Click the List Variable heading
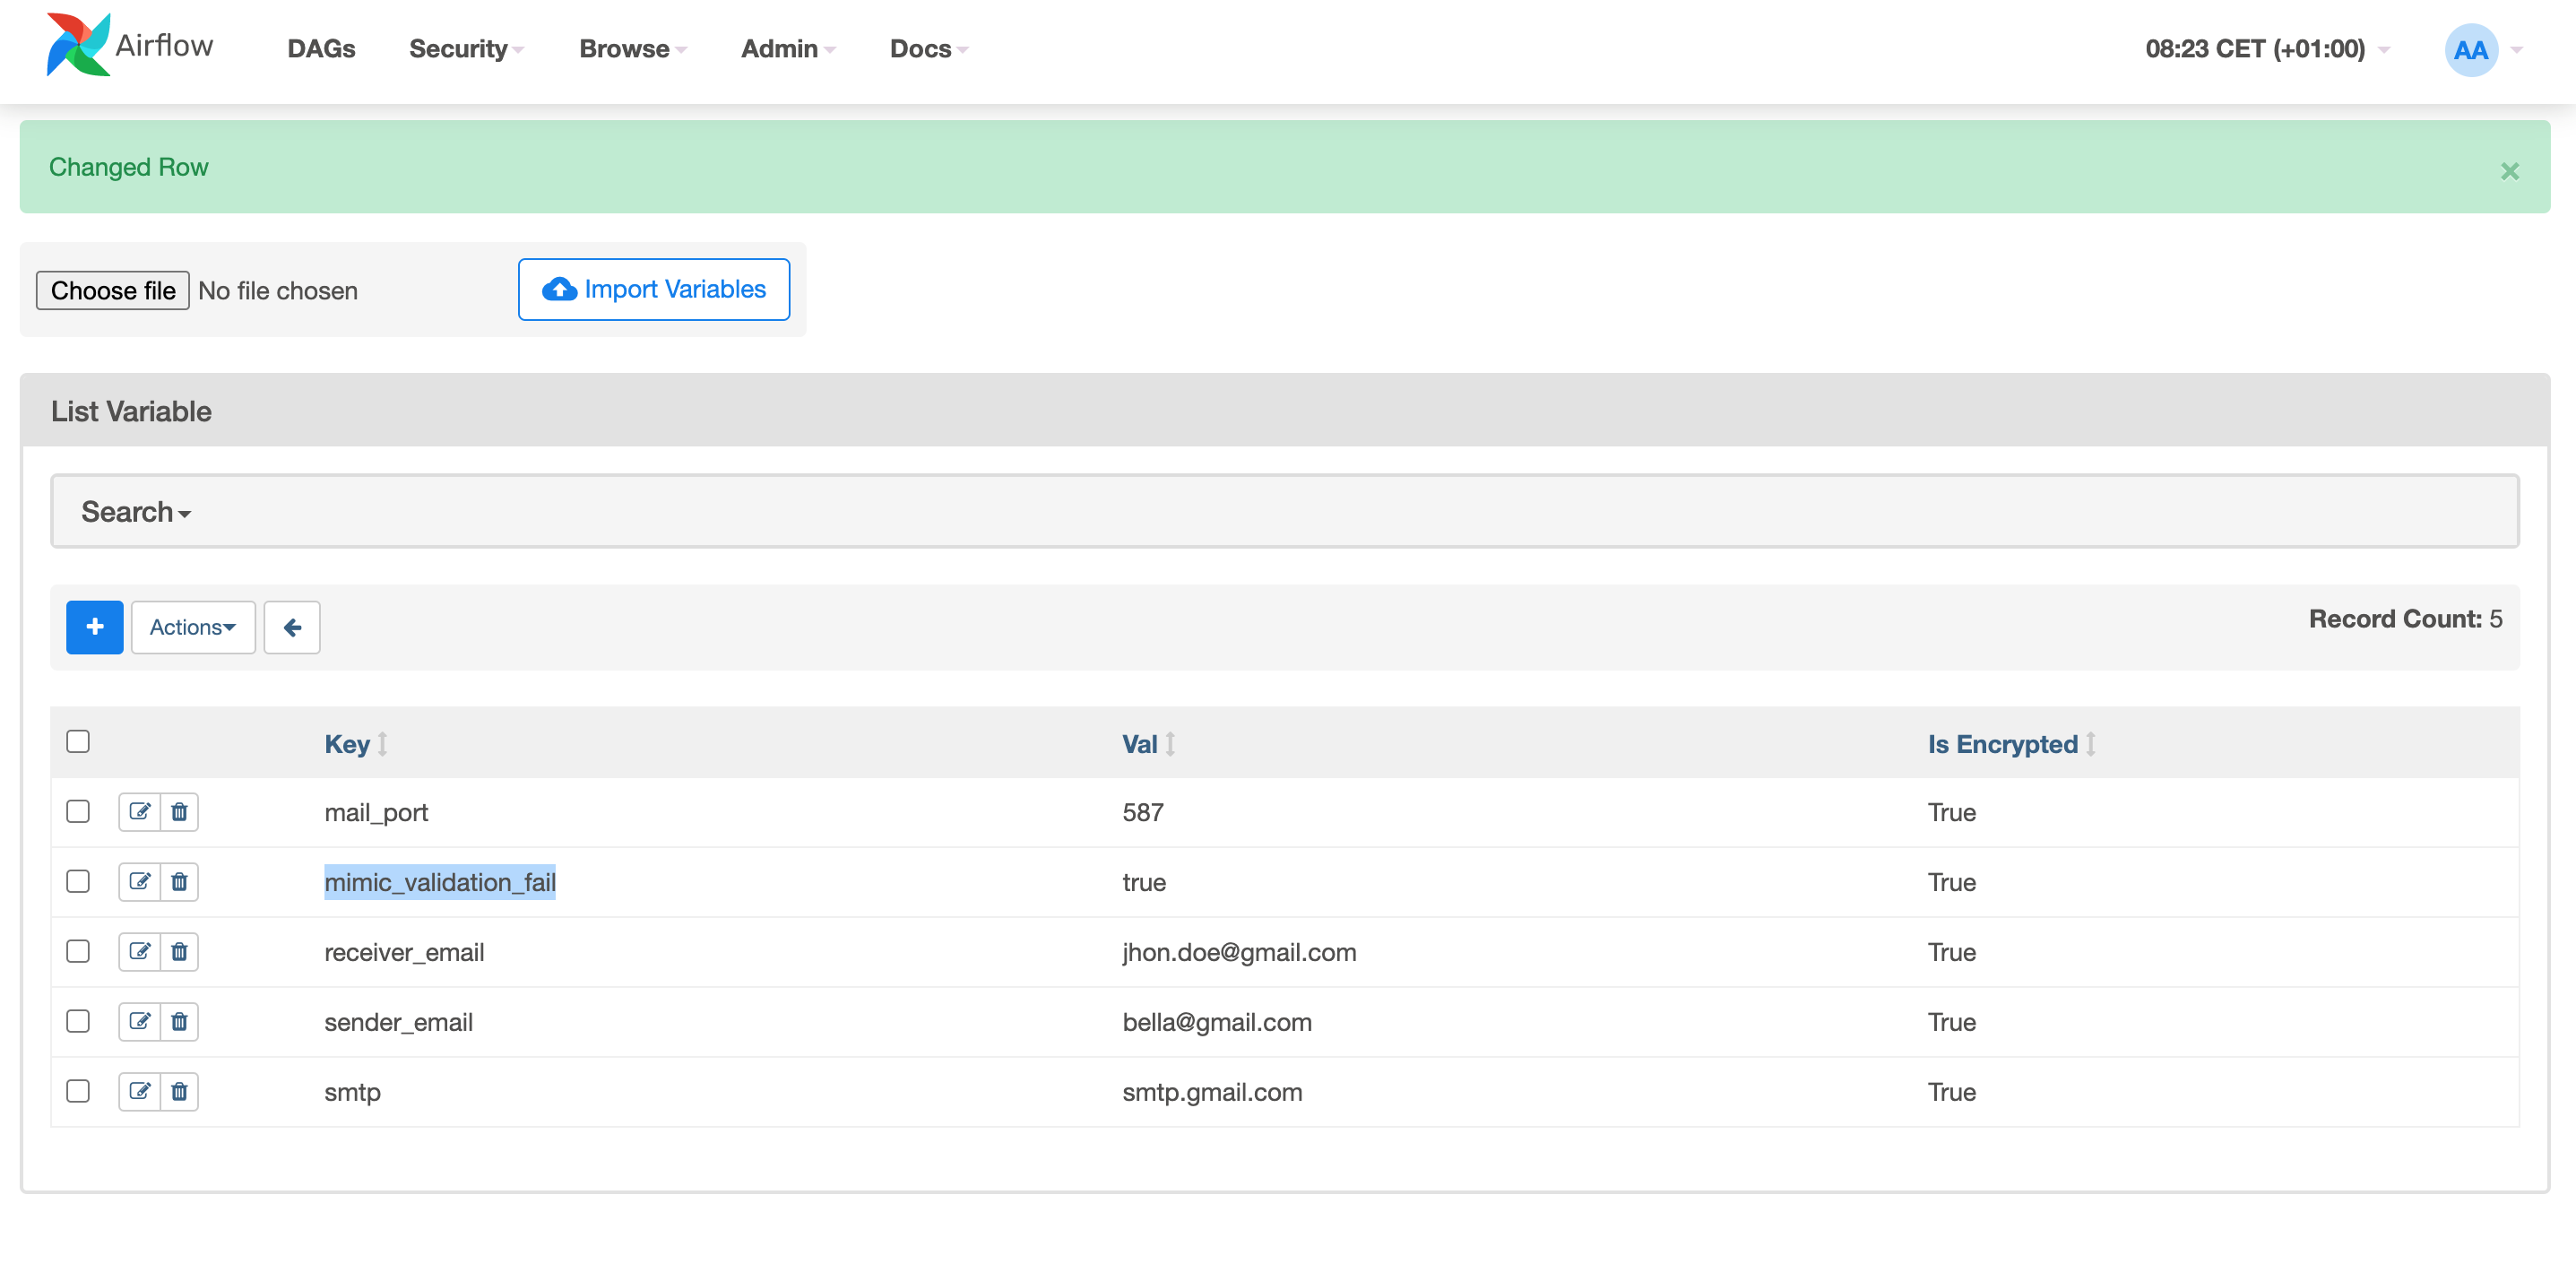The width and height of the screenshot is (2576, 1264). 131,411
